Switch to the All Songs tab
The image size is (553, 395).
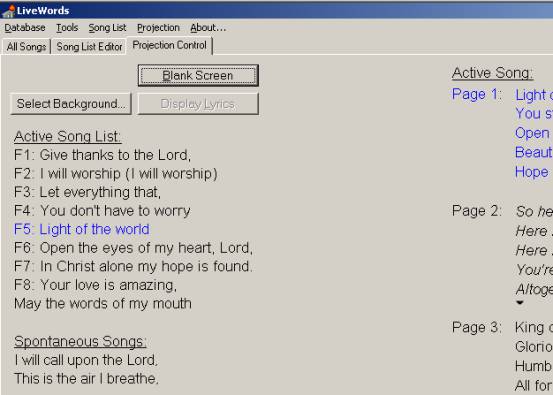pos(26,47)
